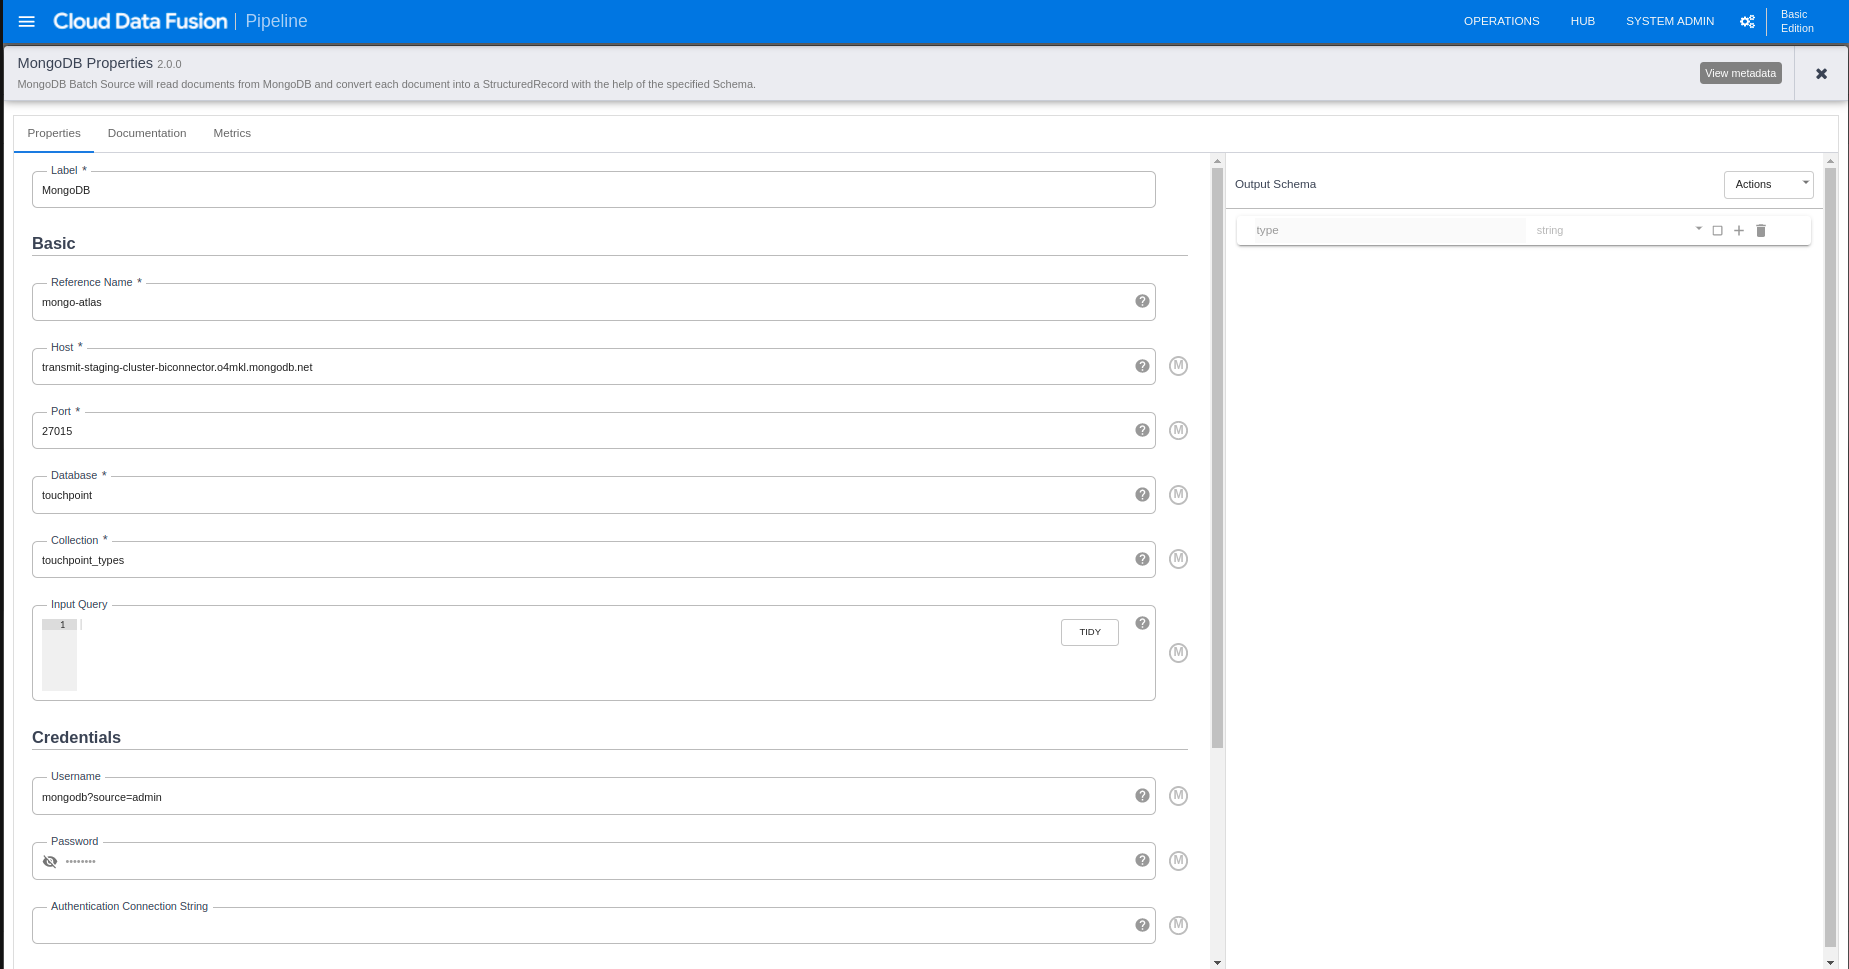Open help for the Reference Name field
Image resolution: width=1849 pixels, height=969 pixels.
1142,301
